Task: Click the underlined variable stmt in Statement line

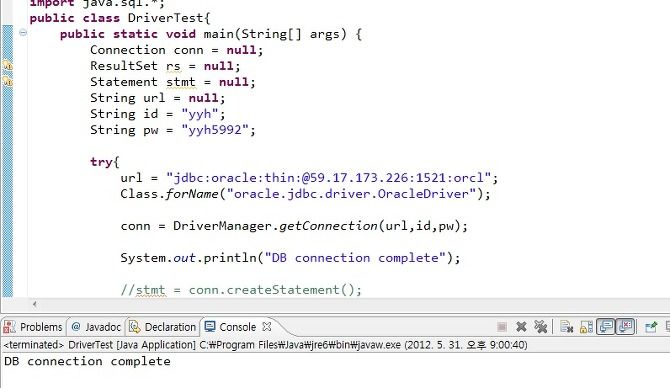Action: coord(181,82)
